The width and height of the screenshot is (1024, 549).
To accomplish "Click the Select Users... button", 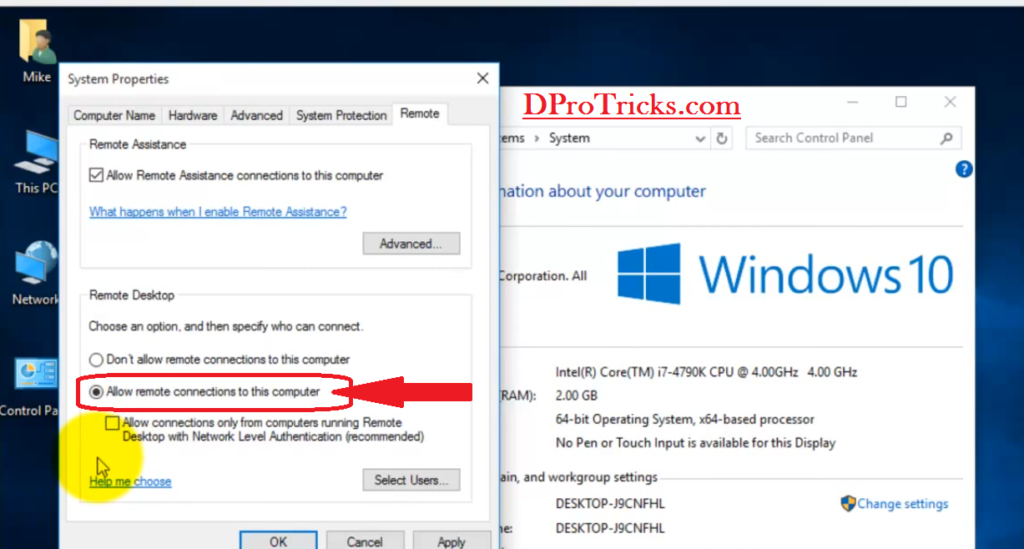I will pyautogui.click(x=411, y=480).
